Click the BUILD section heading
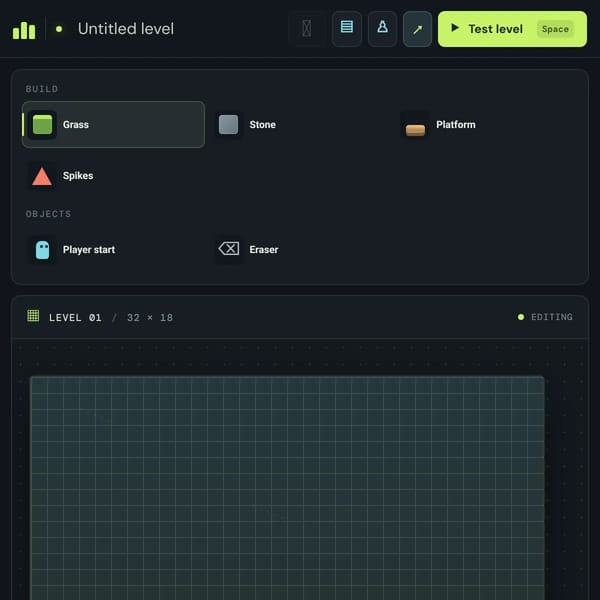 (42, 89)
